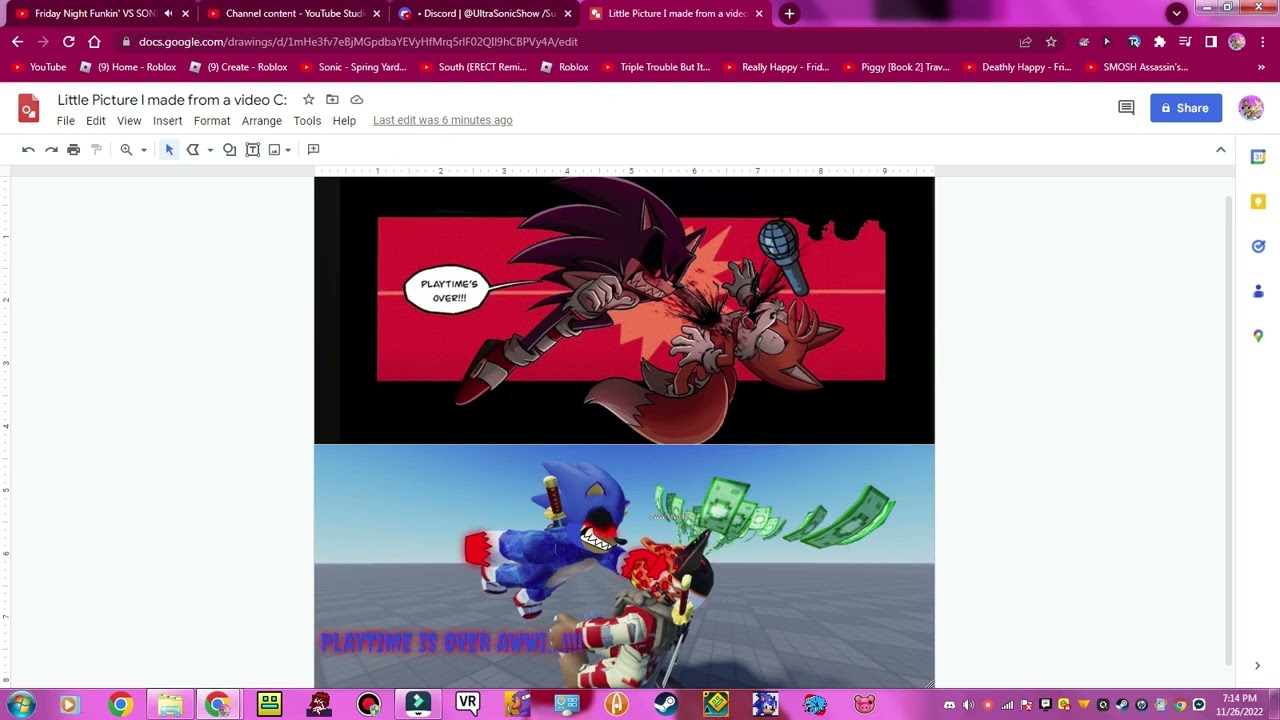1280x720 pixels.
Task: Open Google Maps side panel
Action: click(1258, 336)
